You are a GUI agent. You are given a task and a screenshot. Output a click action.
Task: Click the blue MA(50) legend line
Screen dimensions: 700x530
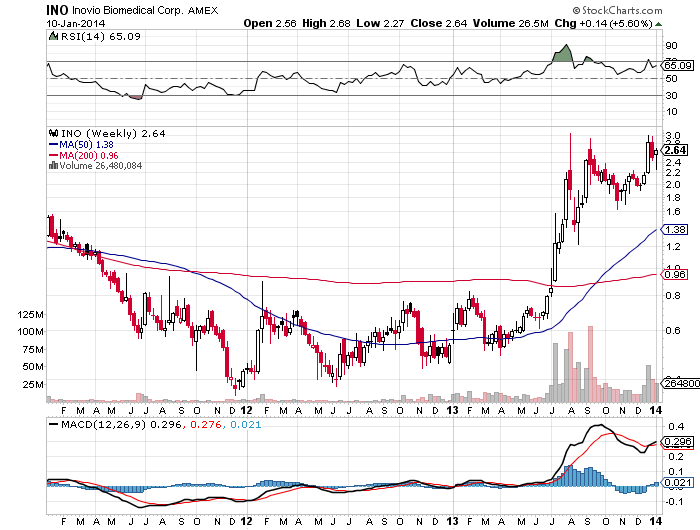[x=54, y=144]
